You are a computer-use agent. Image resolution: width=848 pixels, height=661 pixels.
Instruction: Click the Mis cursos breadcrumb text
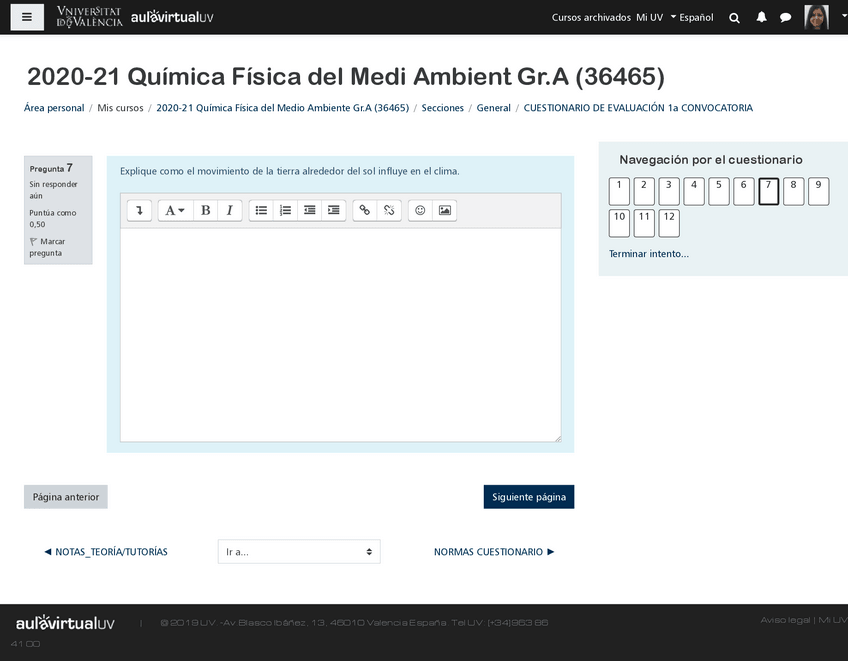(x=120, y=108)
